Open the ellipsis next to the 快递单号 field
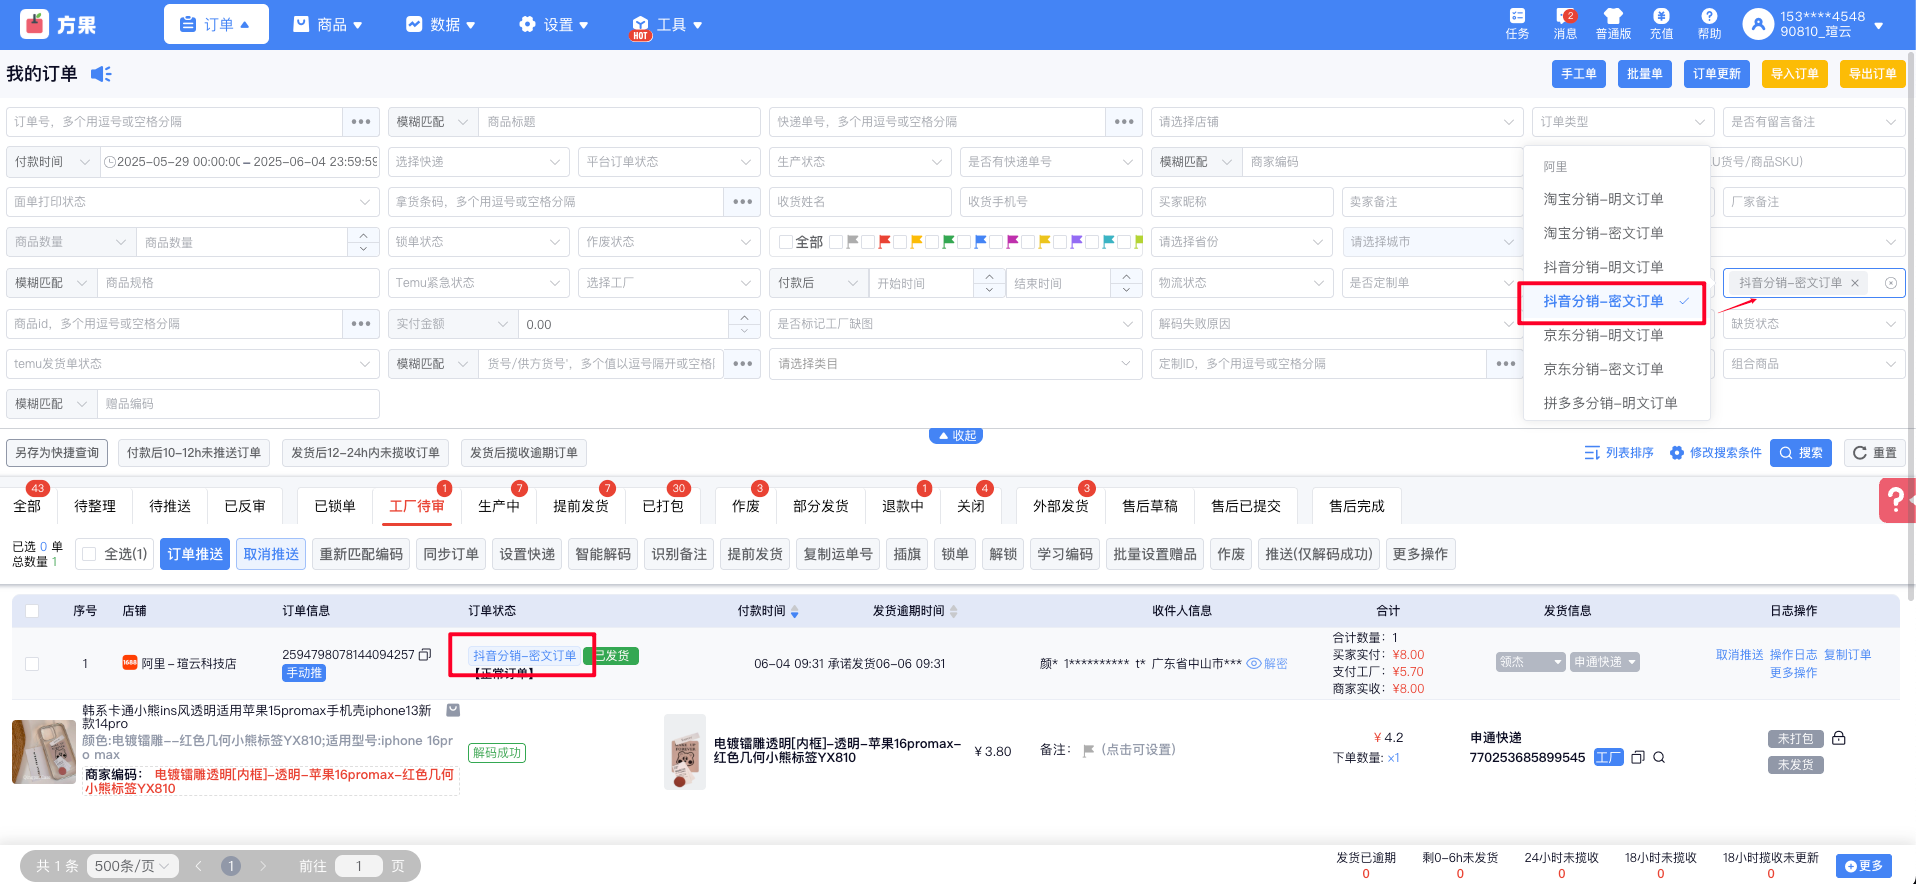The image size is (1916, 884). 1124,122
